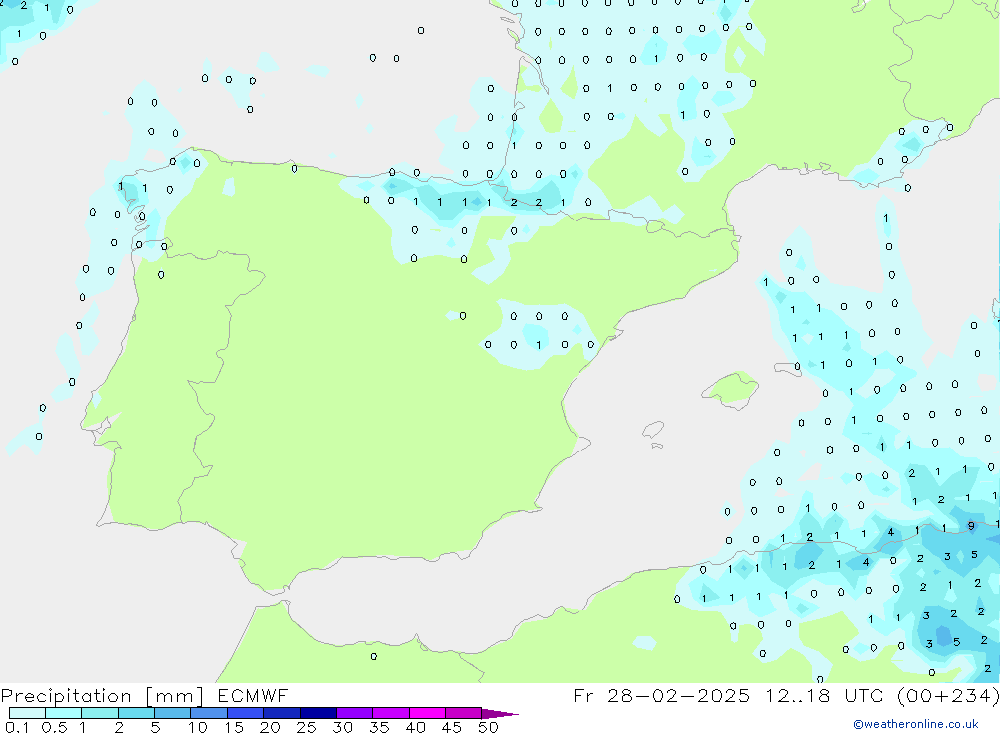Pick the 25–30 mm legend swatch
Image resolution: width=1000 pixels, height=733 pixels.
pos(318,713)
